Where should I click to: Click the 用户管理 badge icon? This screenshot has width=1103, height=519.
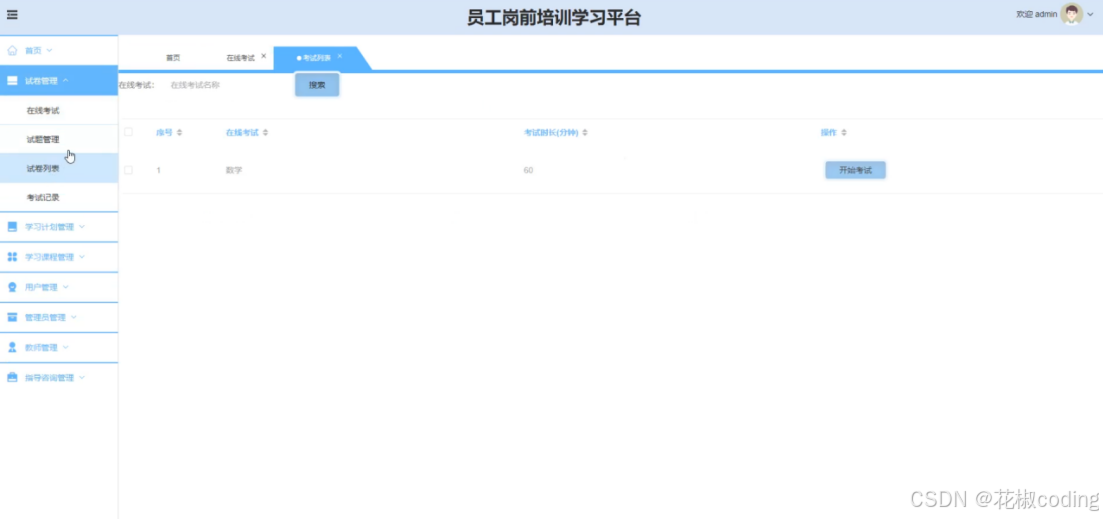[x=12, y=287]
